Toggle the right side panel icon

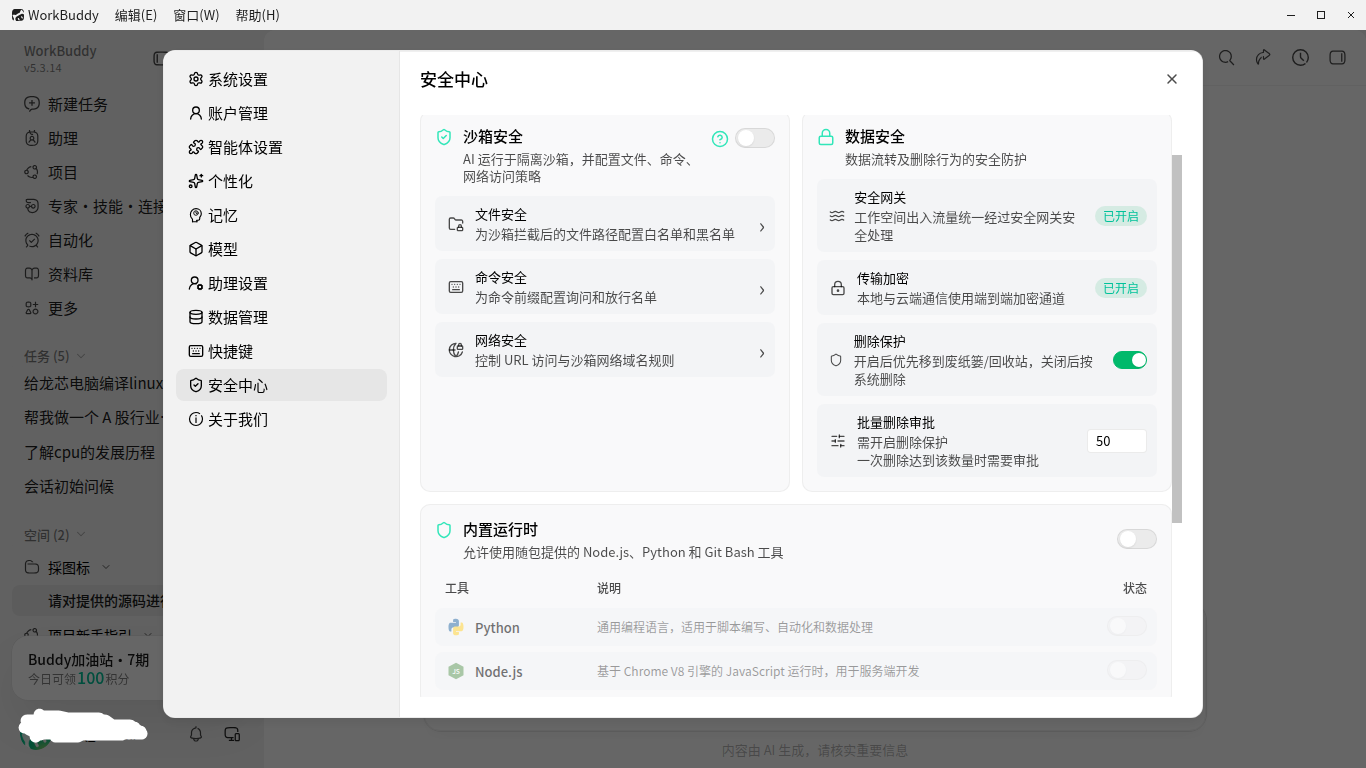1337,58
